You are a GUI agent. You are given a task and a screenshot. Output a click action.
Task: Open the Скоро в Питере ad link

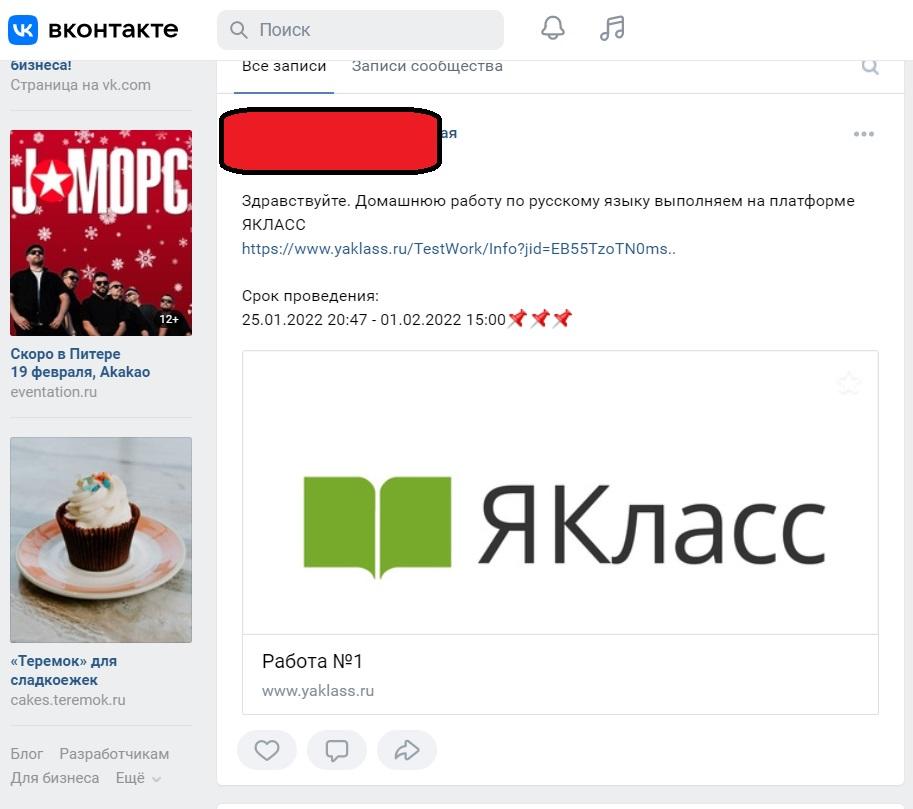click(80, 363)
